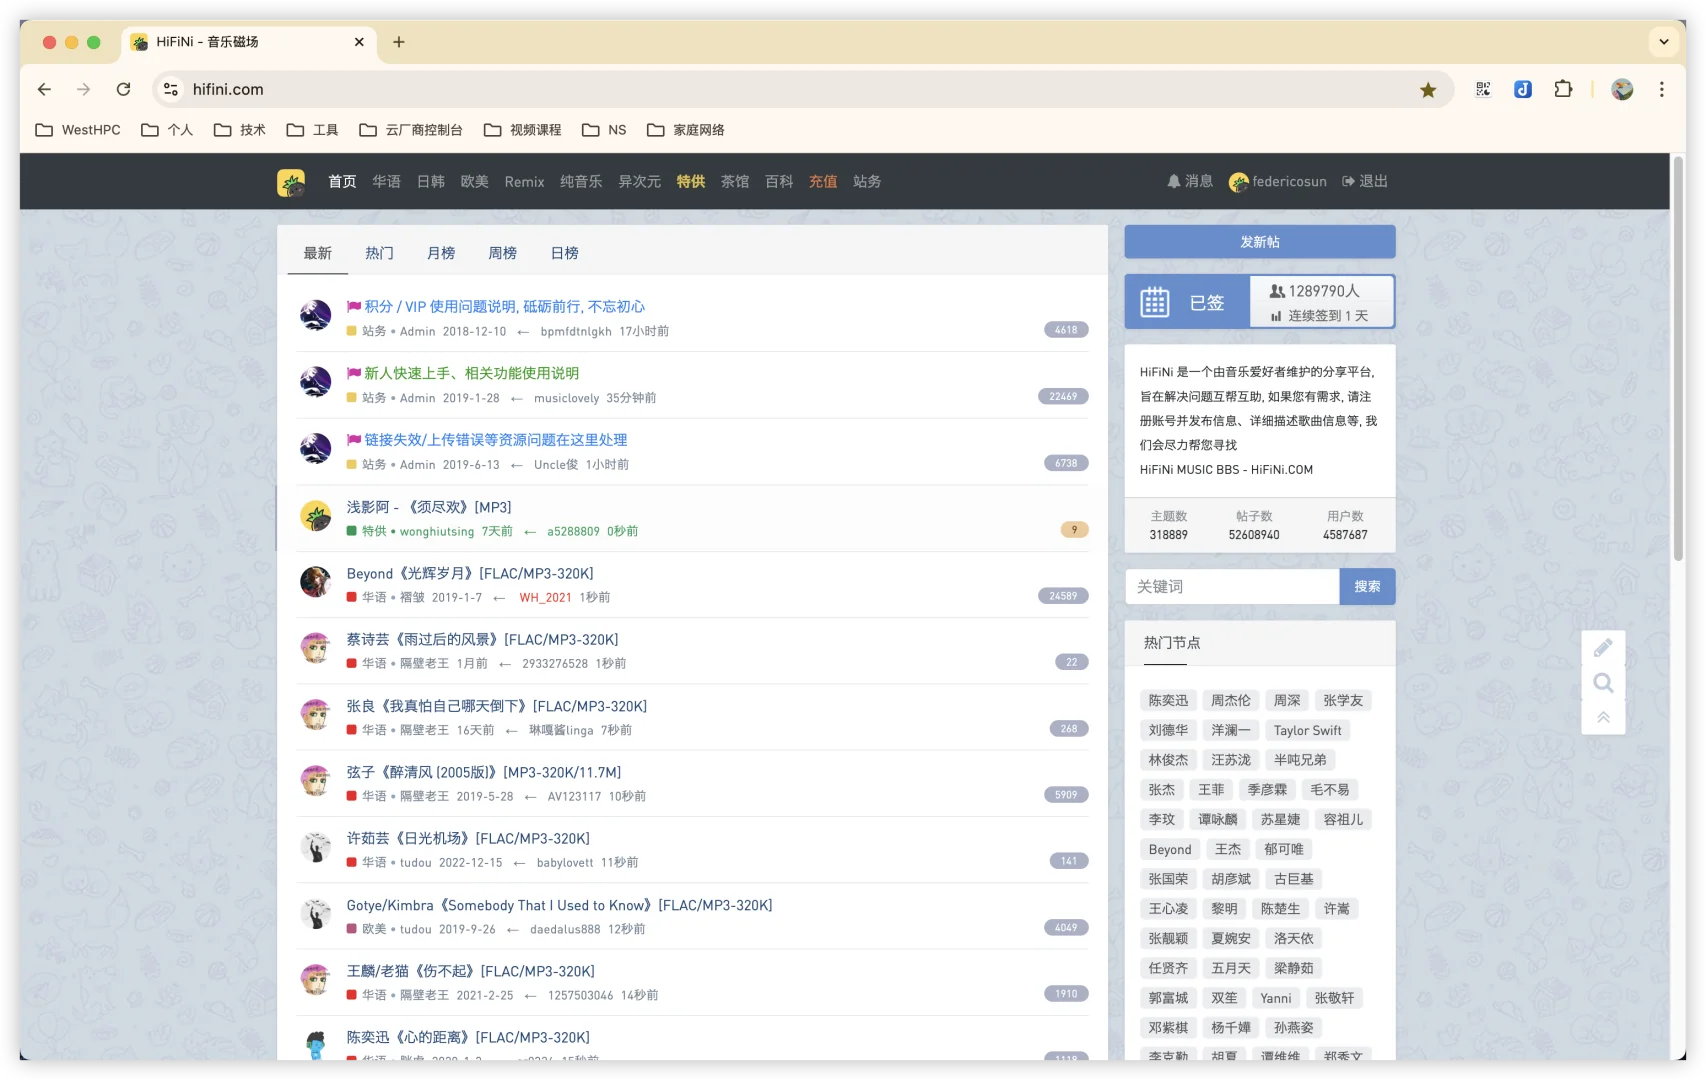
Task: Click reply count 24589 badge
Action: click(x=1063, y=596)
